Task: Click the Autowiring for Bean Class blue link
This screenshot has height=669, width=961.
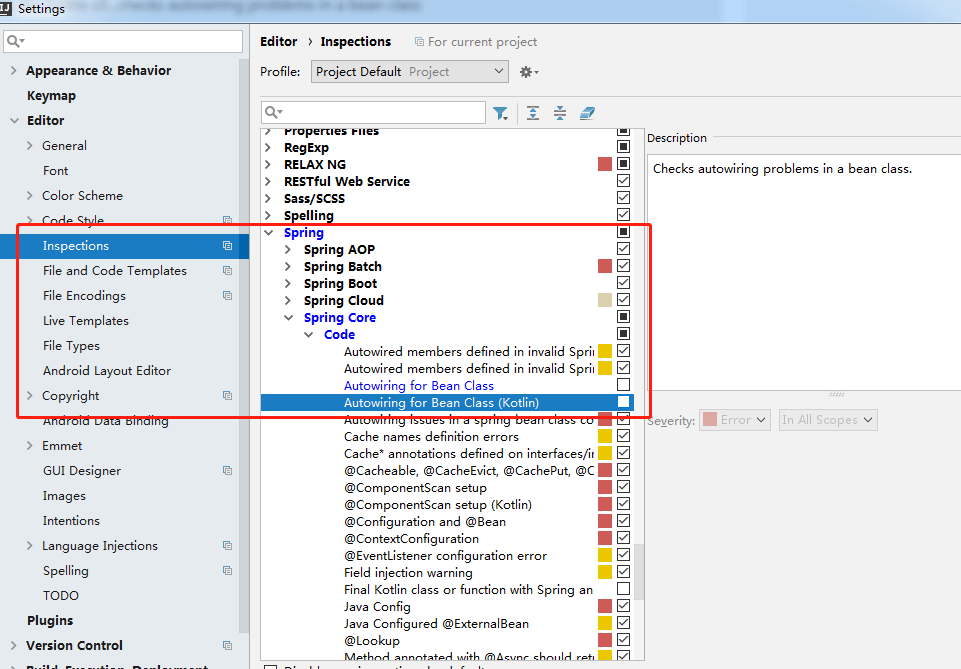Action: click(x=419, y=385)
